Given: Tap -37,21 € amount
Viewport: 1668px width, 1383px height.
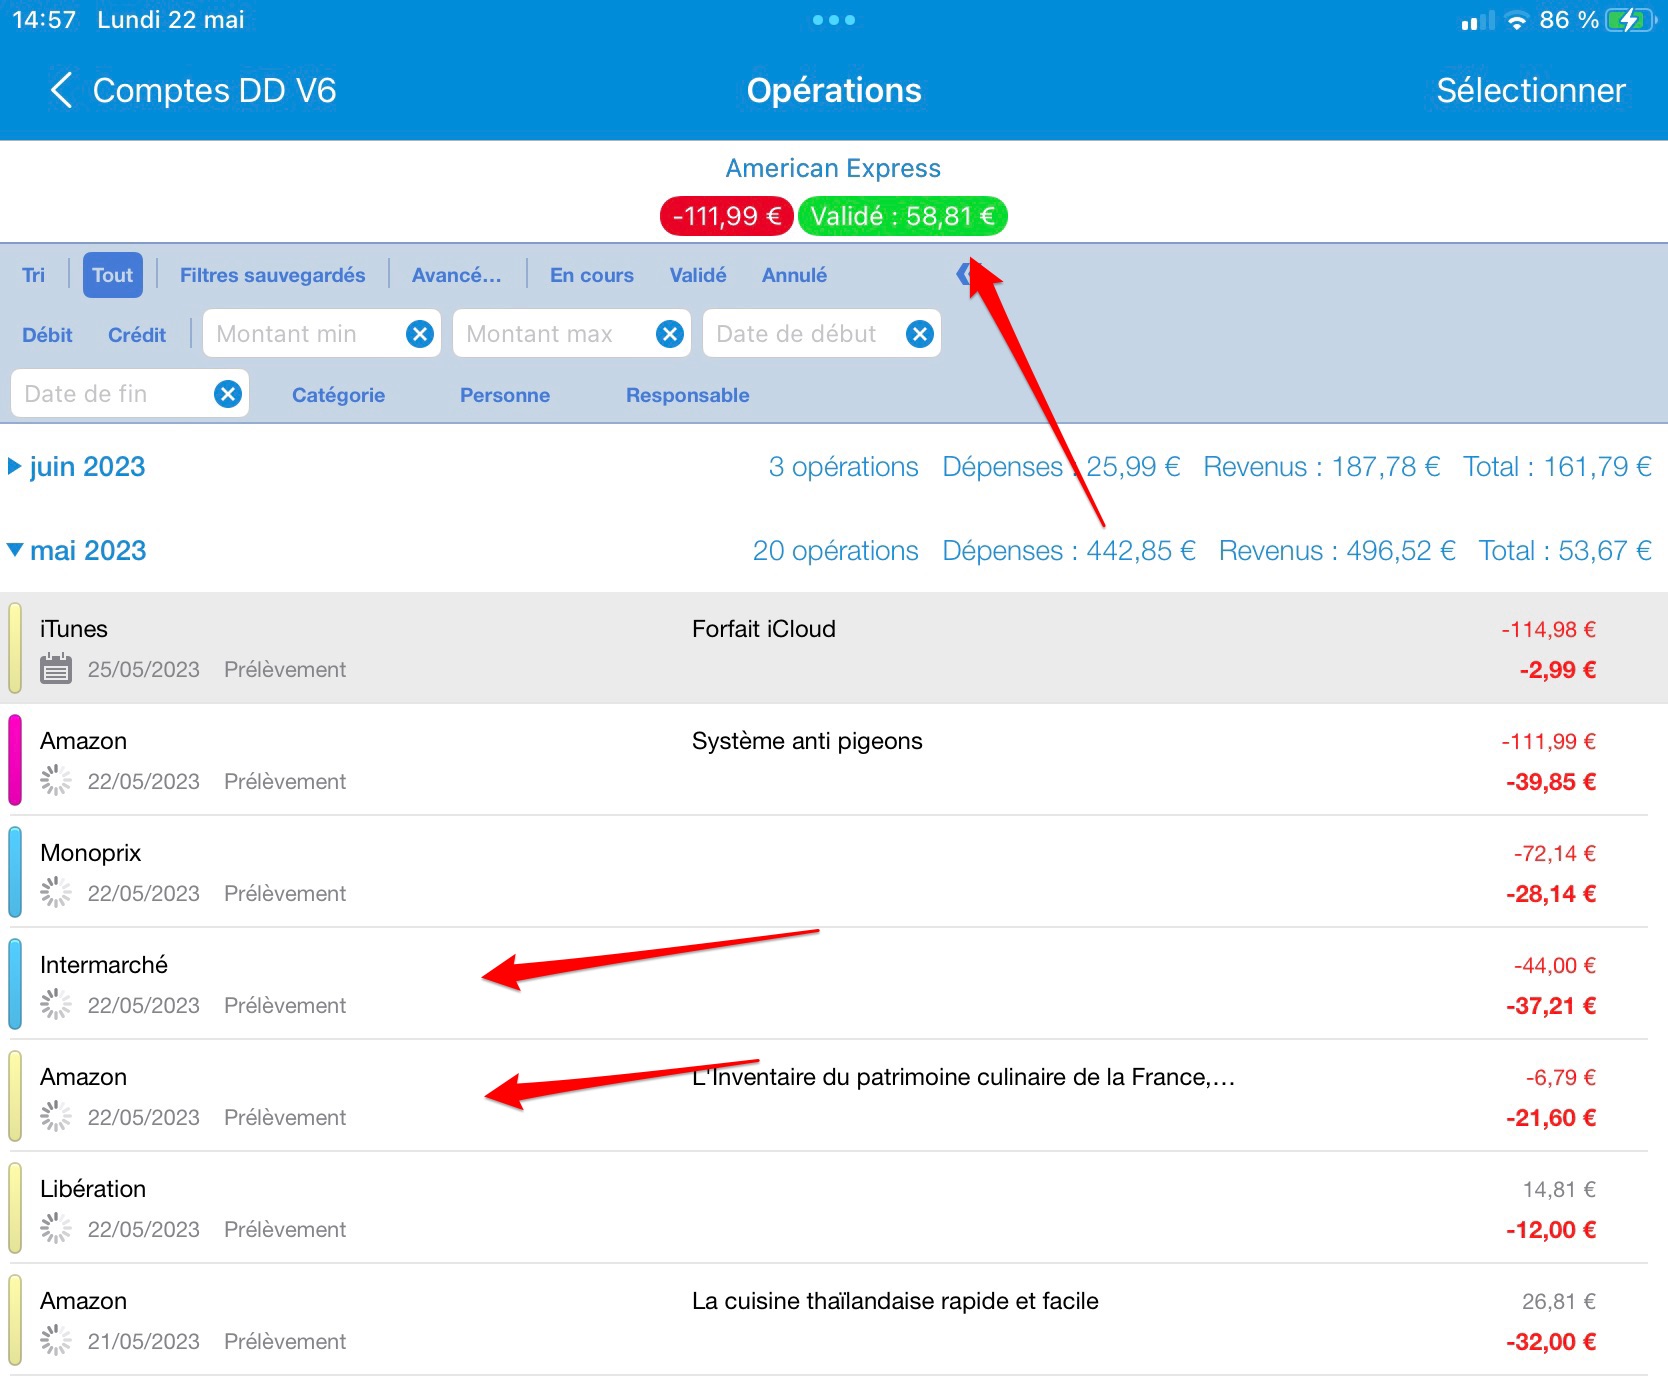Looking at the screenshot, I should pyautogui.click(x=1551, y=1006).
